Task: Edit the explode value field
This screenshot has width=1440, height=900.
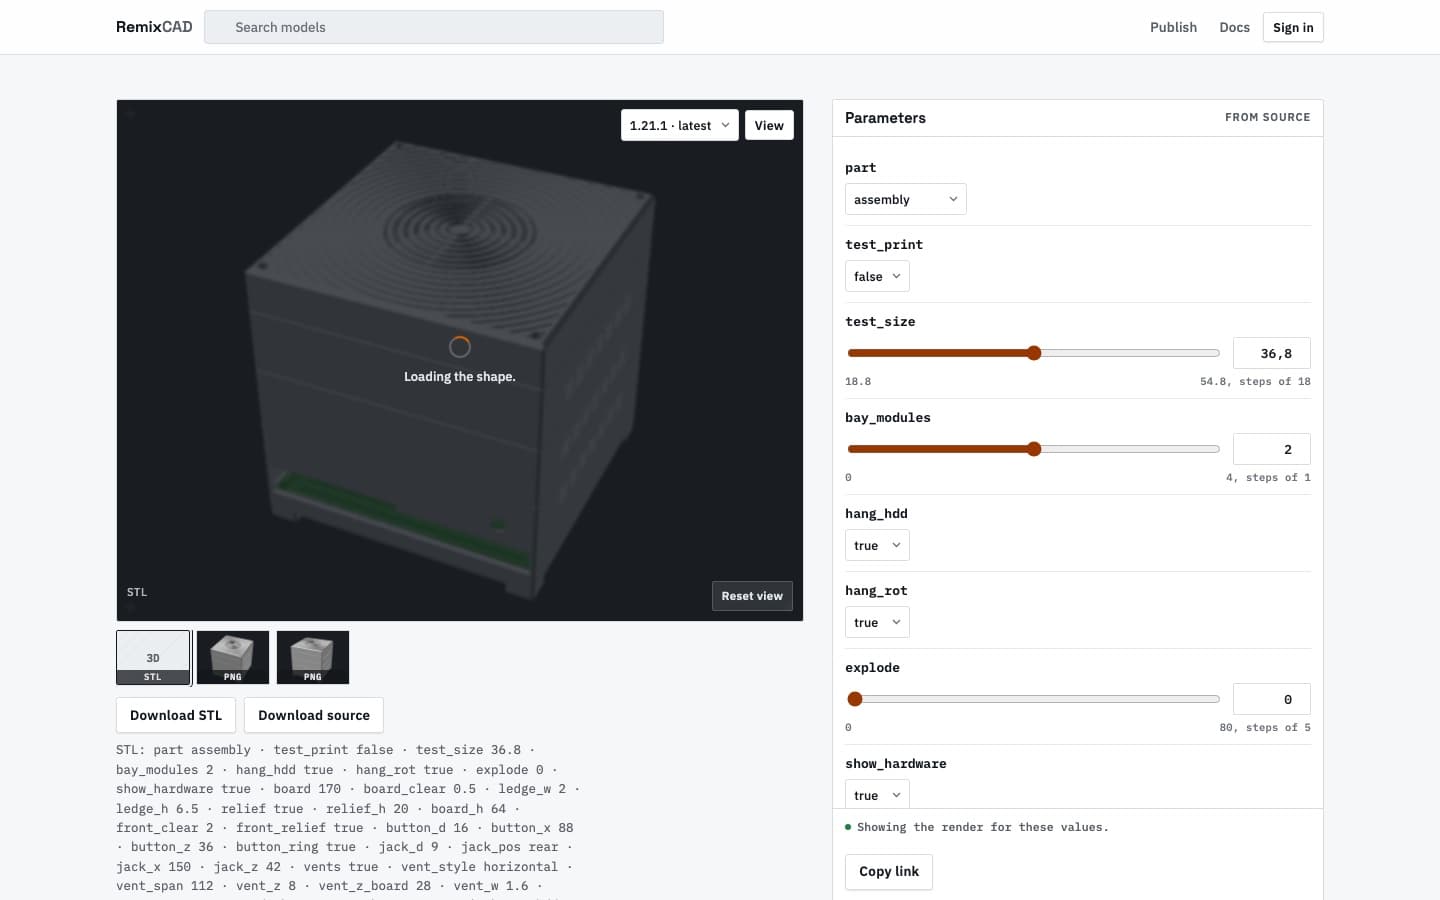Action: pyautogui.click(x=1272, y=699)
